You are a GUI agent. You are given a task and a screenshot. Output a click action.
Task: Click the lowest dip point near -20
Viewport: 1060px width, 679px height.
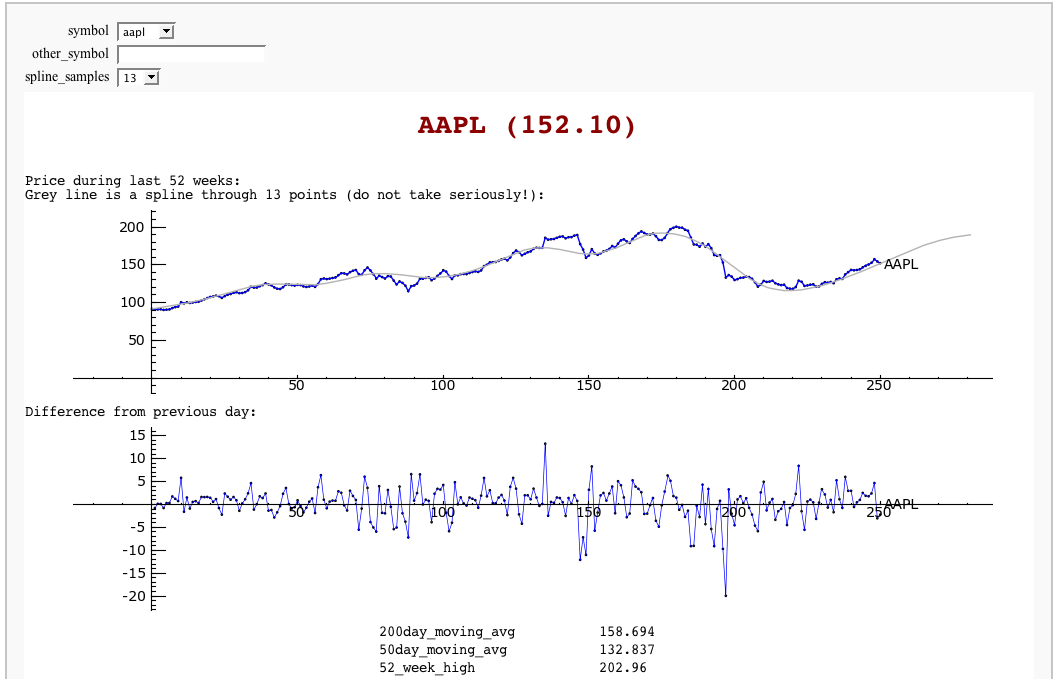pyautogui.click(x=726, y=596)
